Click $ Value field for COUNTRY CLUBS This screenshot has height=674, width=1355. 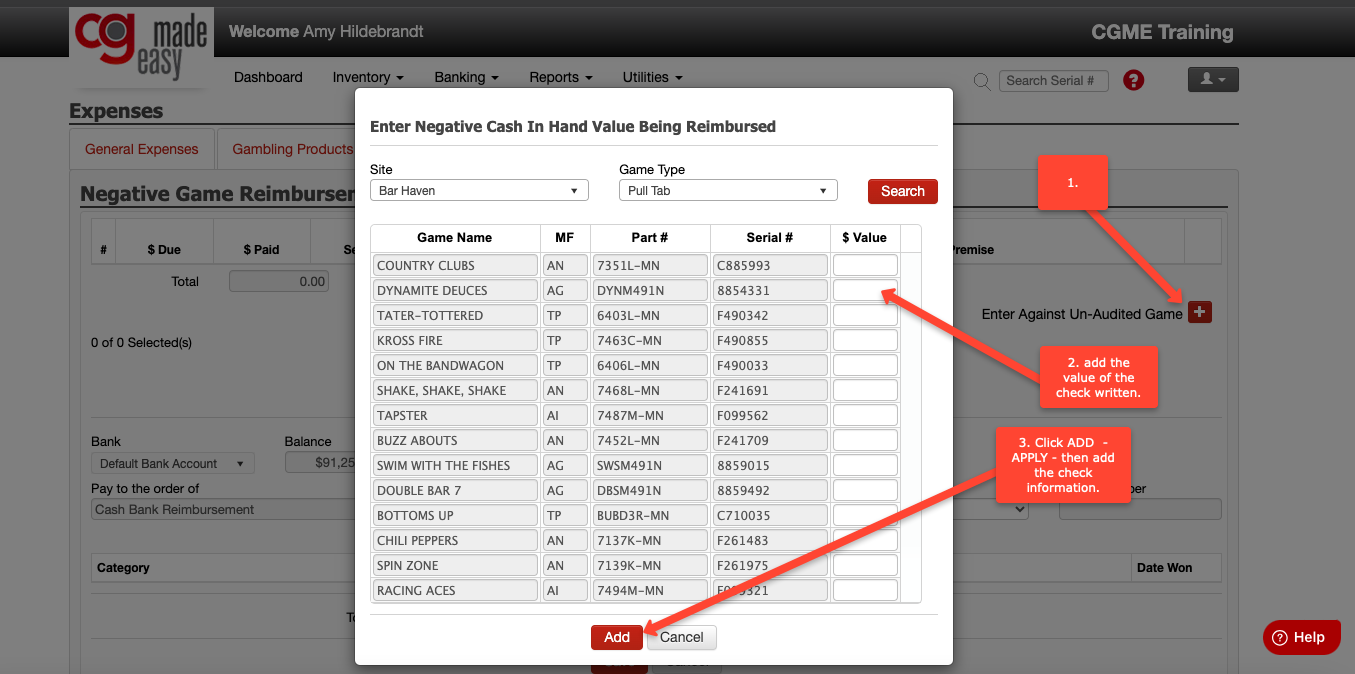pyautogui.click(x=866, y=265)
